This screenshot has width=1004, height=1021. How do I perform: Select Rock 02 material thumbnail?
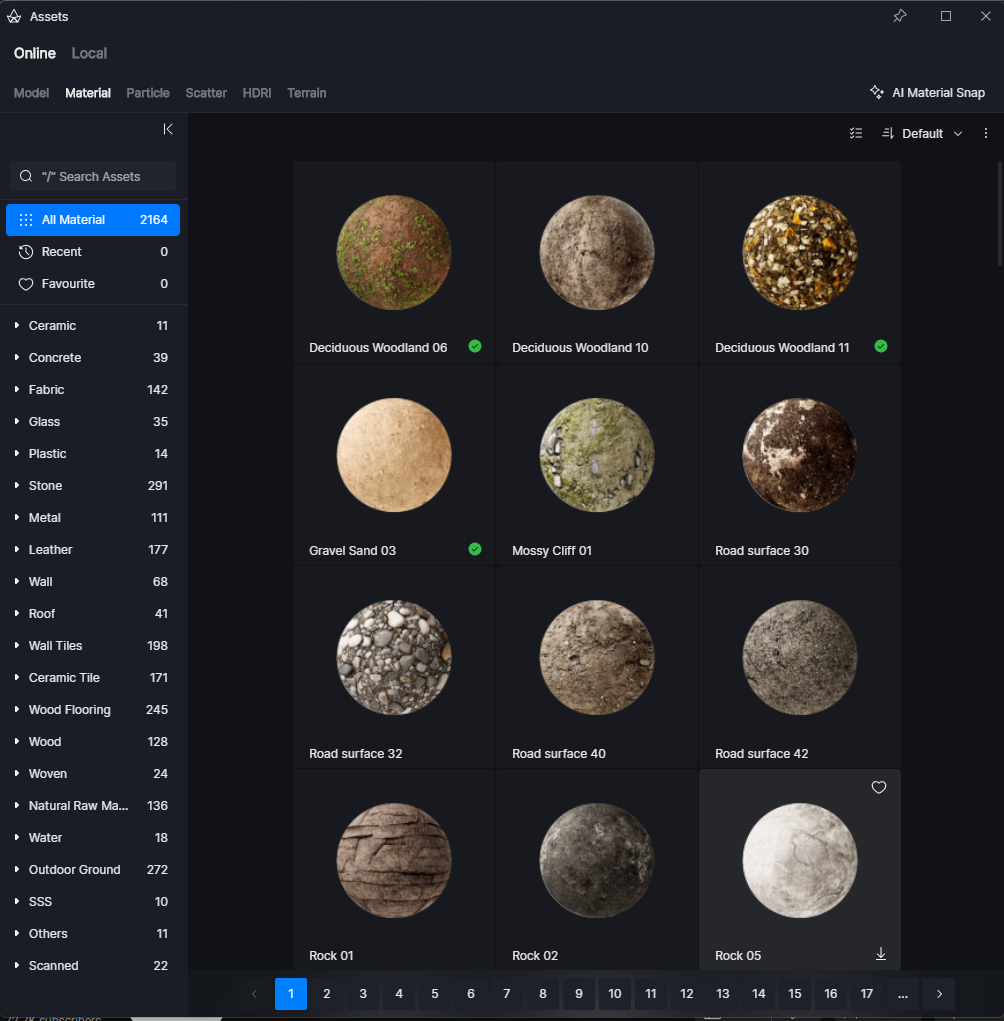point(597,861)
